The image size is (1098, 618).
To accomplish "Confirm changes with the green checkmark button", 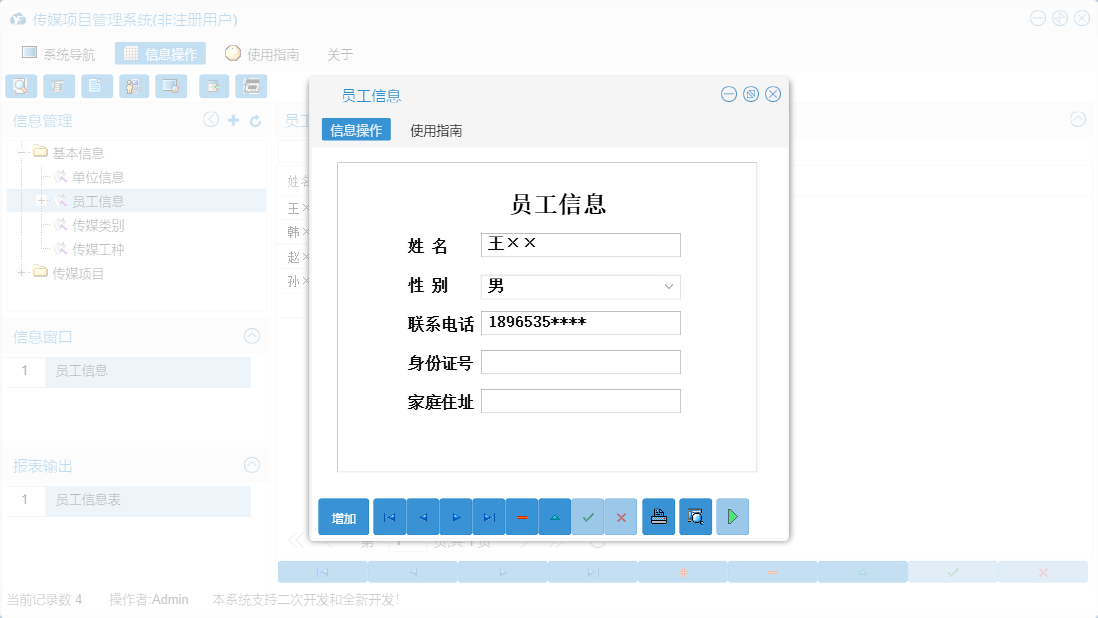I will tap(588, 517).
